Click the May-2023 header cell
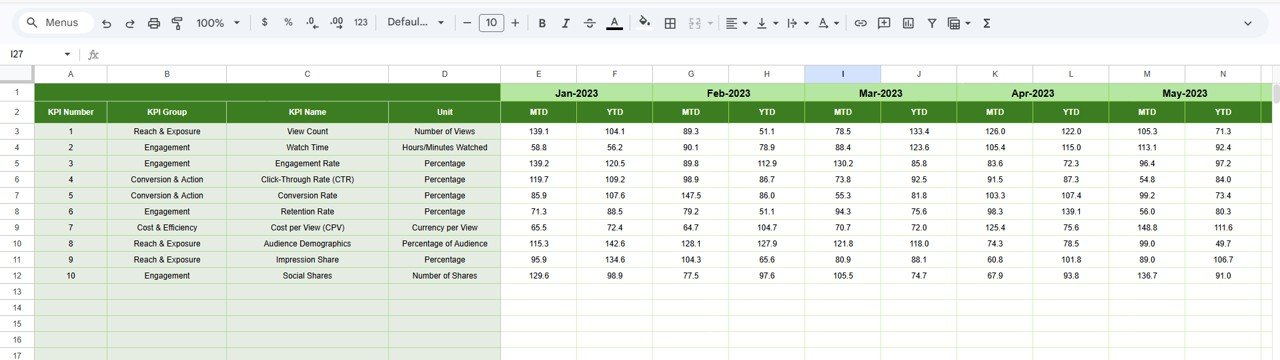 coord(1184,93)
